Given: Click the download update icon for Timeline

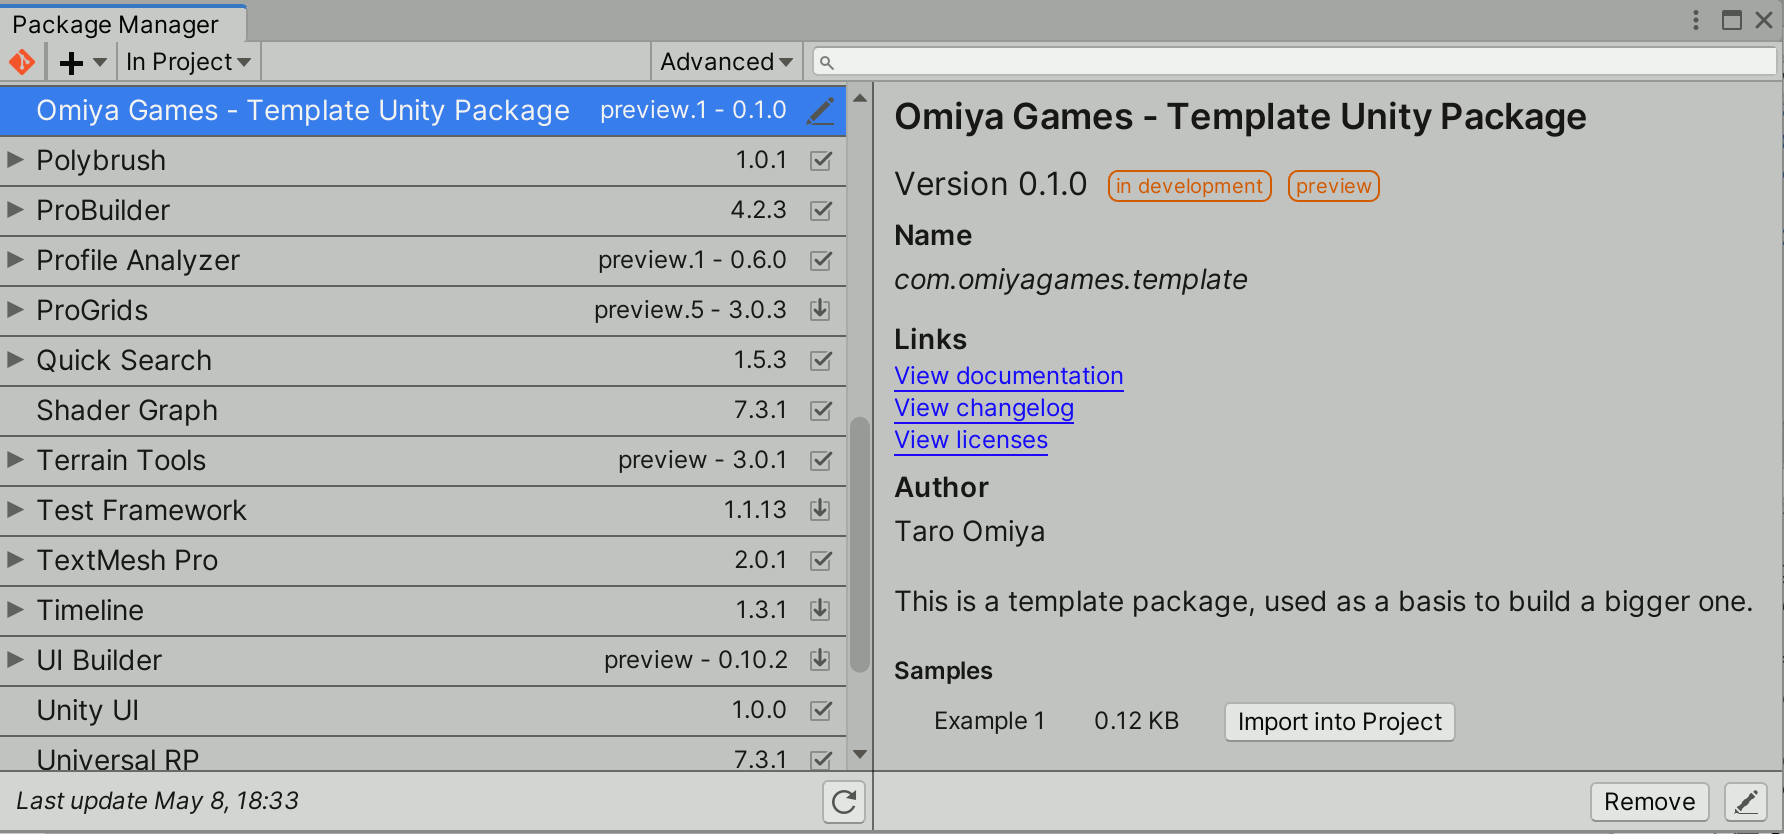Looking at the screenshot, I should (820, 609).
